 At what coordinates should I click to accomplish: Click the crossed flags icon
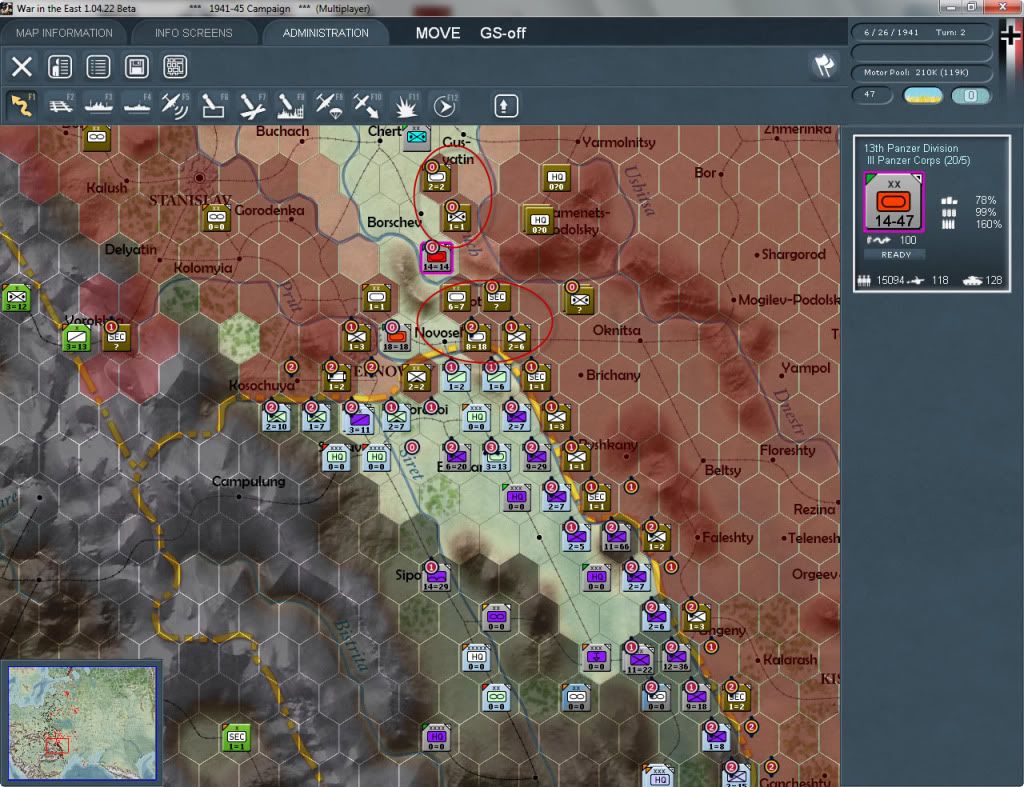824,65
